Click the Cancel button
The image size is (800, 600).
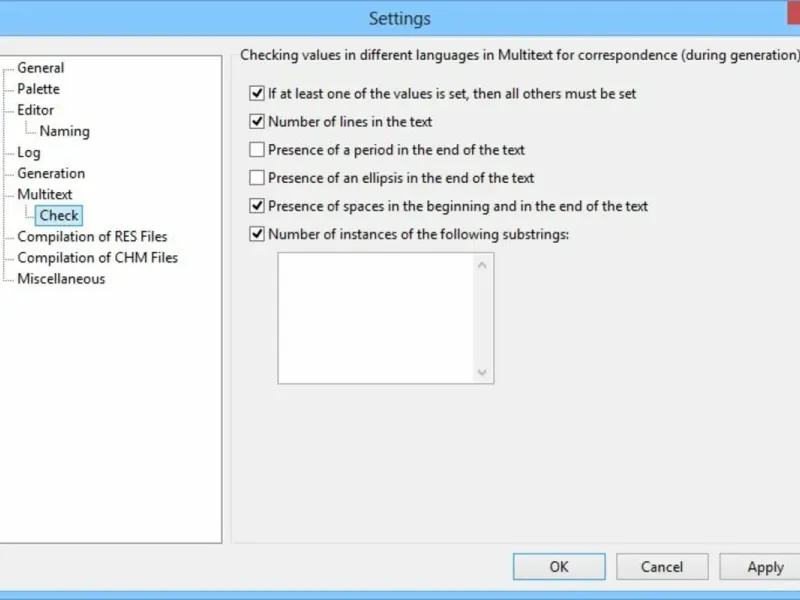pyautogui.click(x=662, y=567)
